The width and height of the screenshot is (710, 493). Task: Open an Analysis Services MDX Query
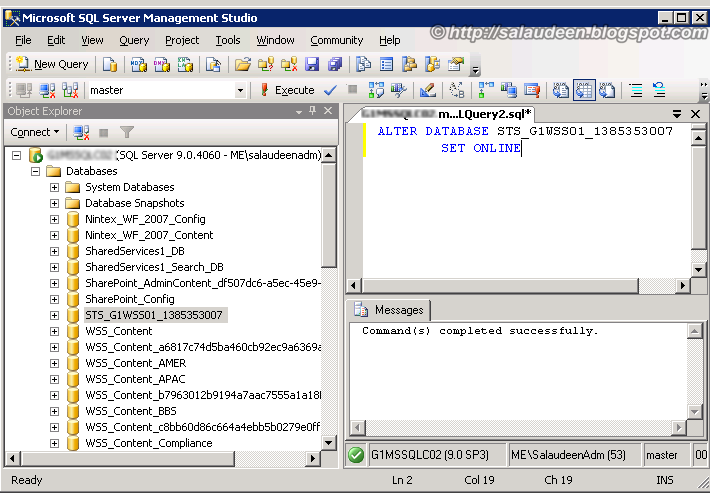139,65
